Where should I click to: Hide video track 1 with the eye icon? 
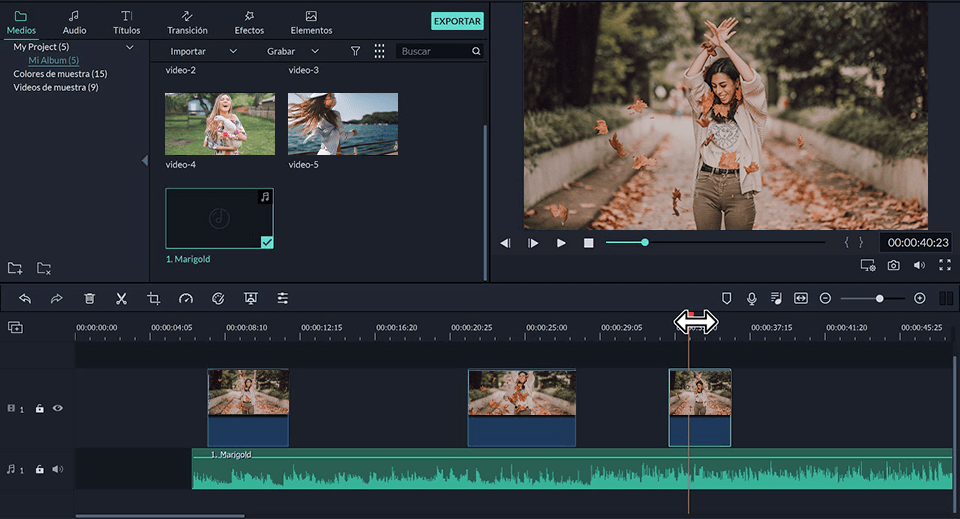click(x=58, y=408)
